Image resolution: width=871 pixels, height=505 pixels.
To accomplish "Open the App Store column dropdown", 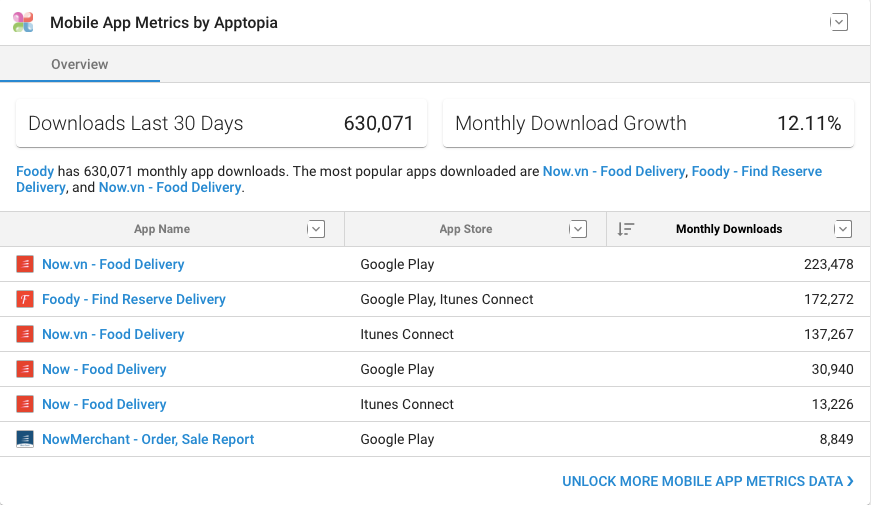I will click(578, 229).
